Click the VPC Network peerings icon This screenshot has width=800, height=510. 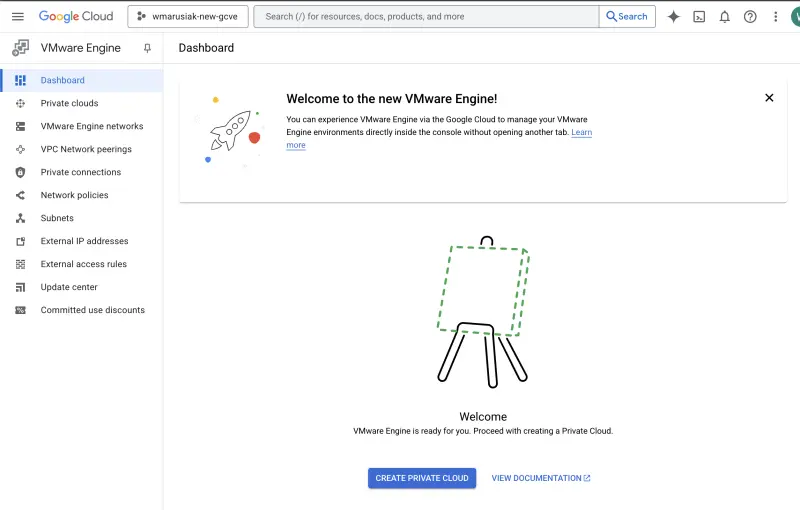20,149
